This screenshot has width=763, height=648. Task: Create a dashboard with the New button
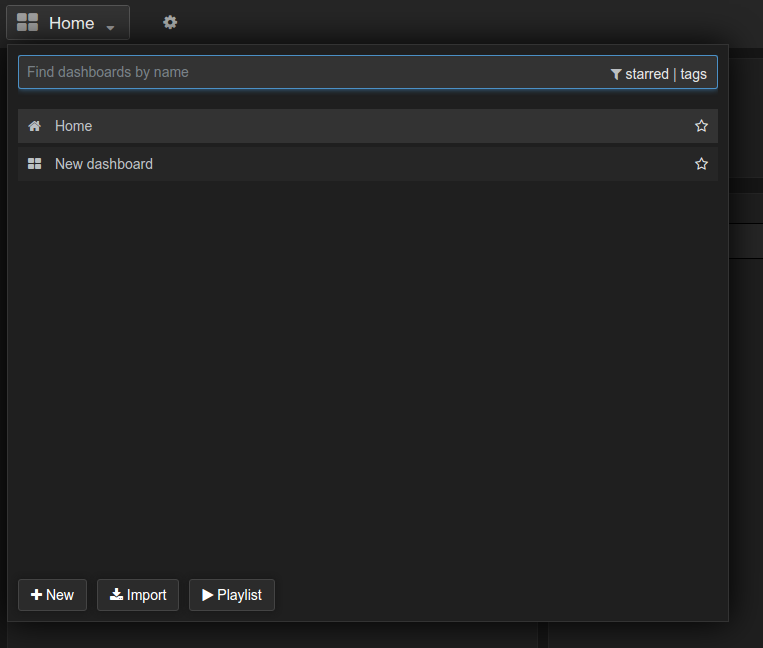[52, 595]
